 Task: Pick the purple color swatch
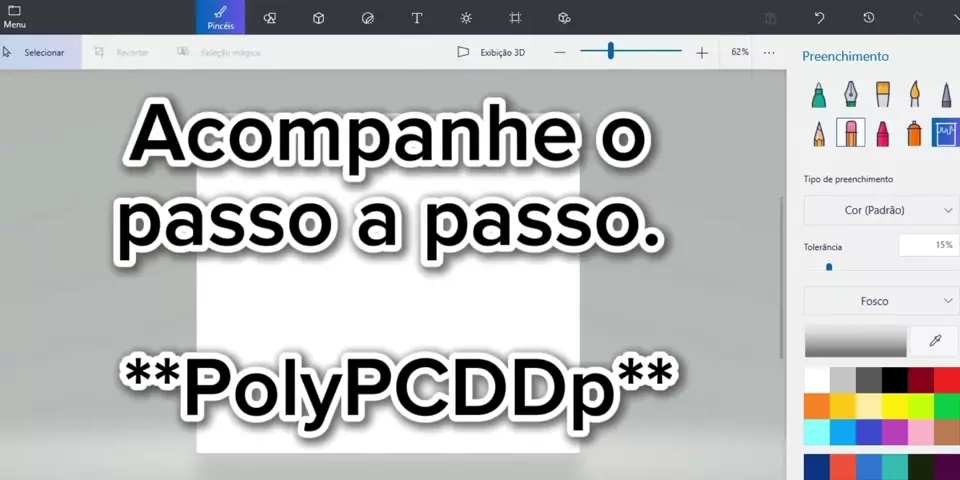[x=895, y=432]
